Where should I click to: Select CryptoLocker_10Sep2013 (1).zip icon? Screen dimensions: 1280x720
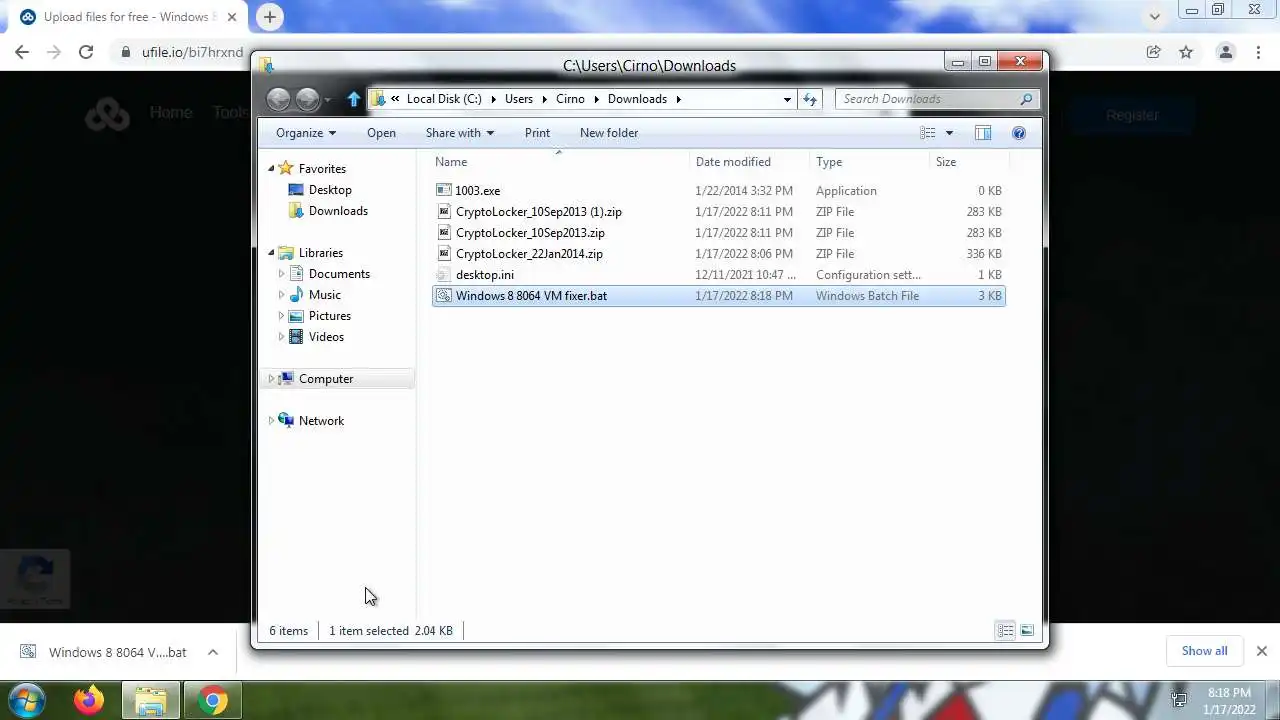coord(445,211)
